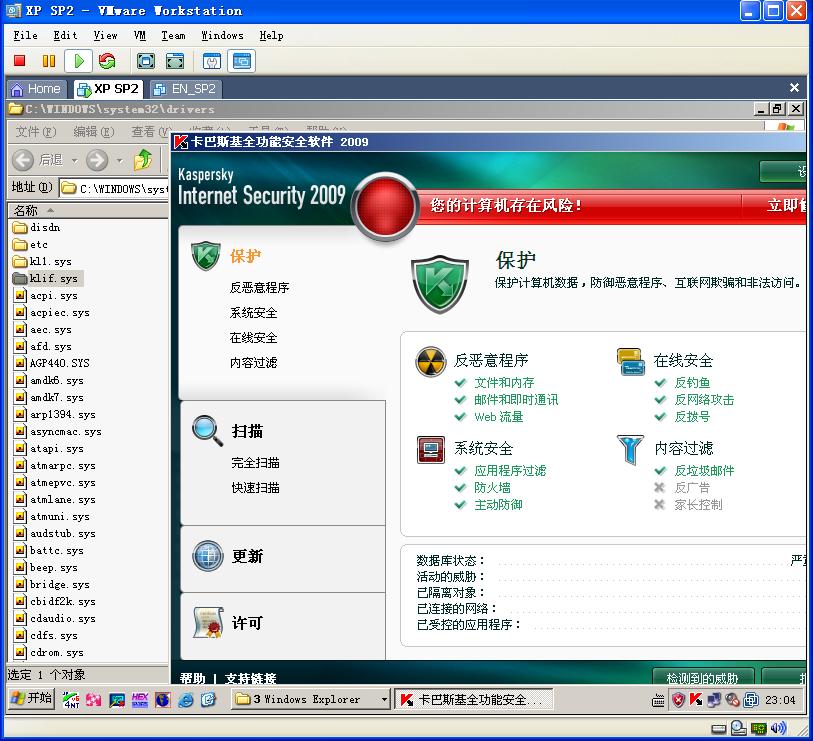This screenshot has width=813, height=741.
Task: Open the forward button history dropdown arrow
Action: point(120,161)
